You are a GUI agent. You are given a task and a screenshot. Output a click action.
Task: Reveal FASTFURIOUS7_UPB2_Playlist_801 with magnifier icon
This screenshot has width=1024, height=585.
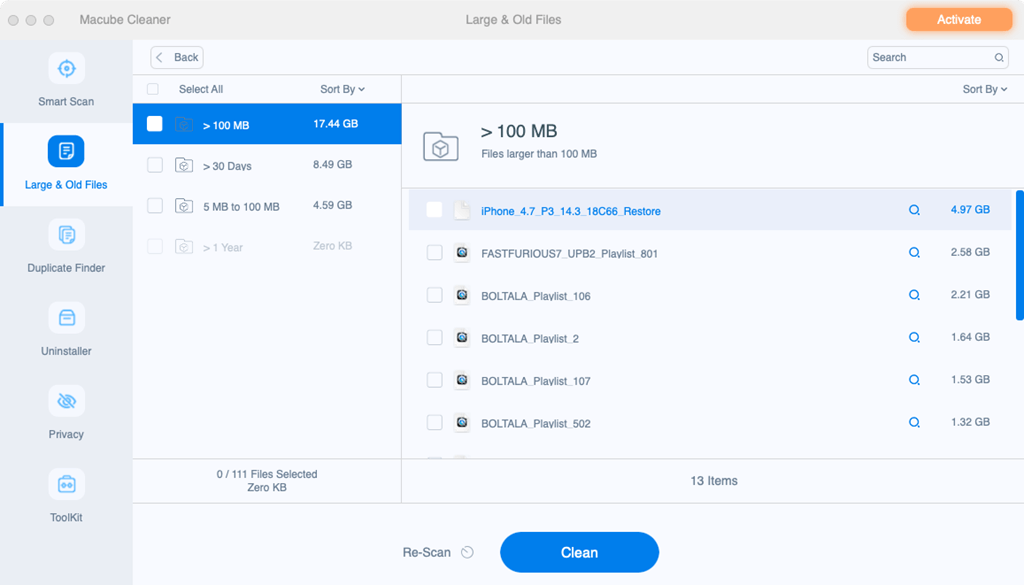pos(914,253)
